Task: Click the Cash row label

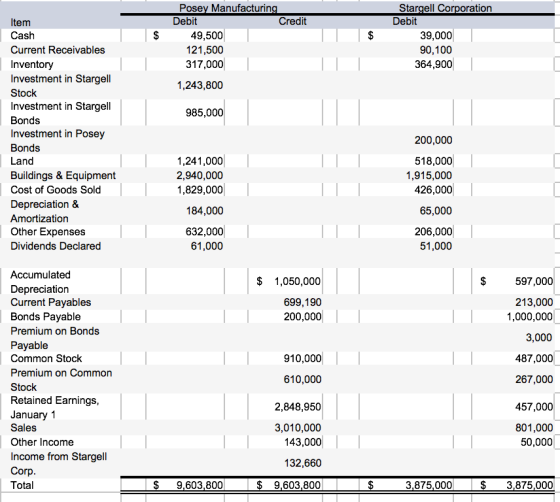Action: (22, 36)
